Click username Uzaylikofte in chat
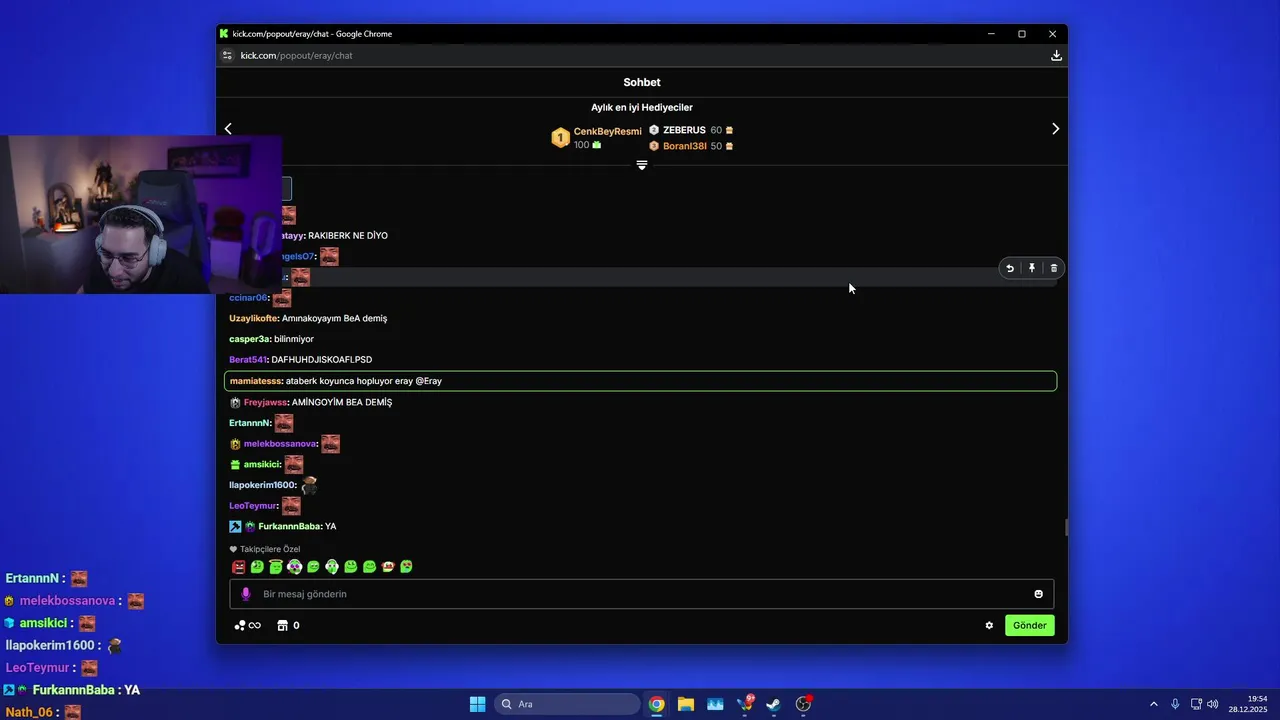Image resolution: width=1280 pixels, height=720 pixels. coord(254,318)
